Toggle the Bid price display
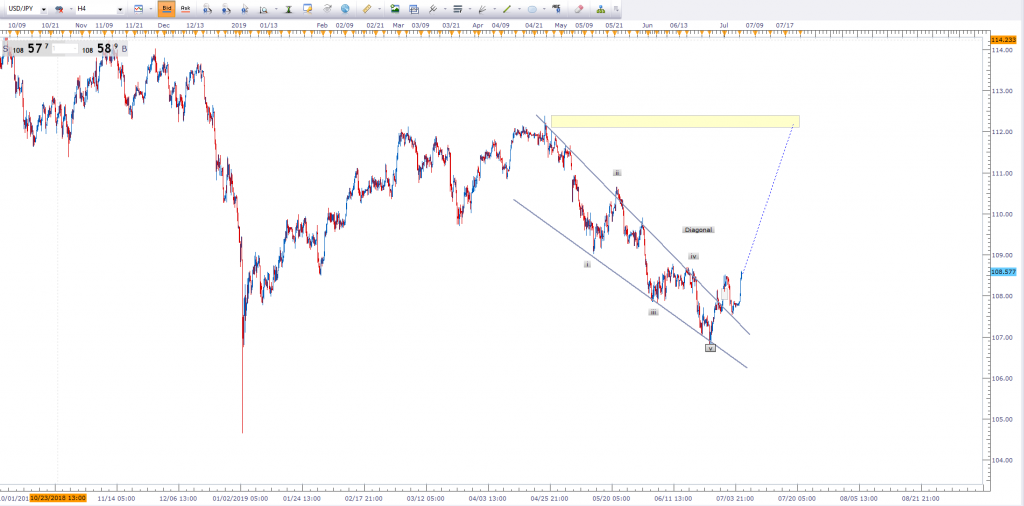 click(x=167, y=8)
